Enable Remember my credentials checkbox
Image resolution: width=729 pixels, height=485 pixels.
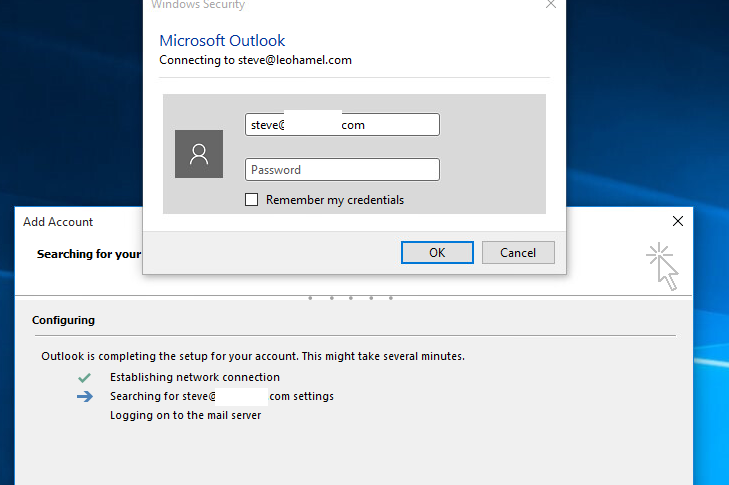pos(252,199)
